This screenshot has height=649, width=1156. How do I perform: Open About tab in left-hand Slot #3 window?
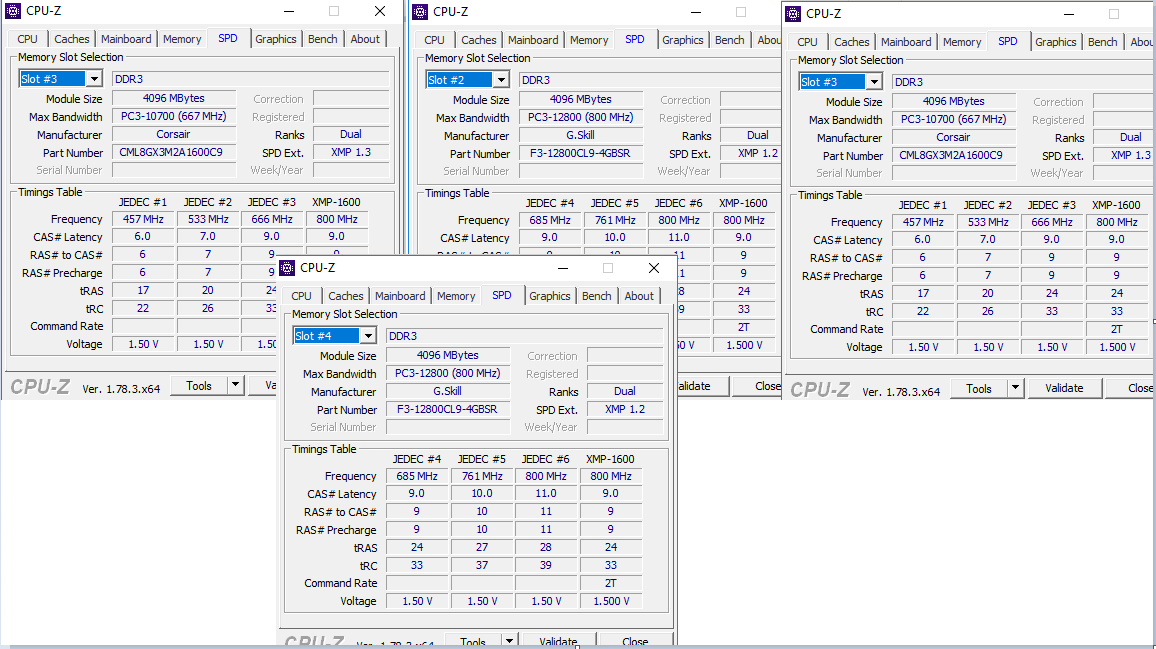[x=365, y=39]
